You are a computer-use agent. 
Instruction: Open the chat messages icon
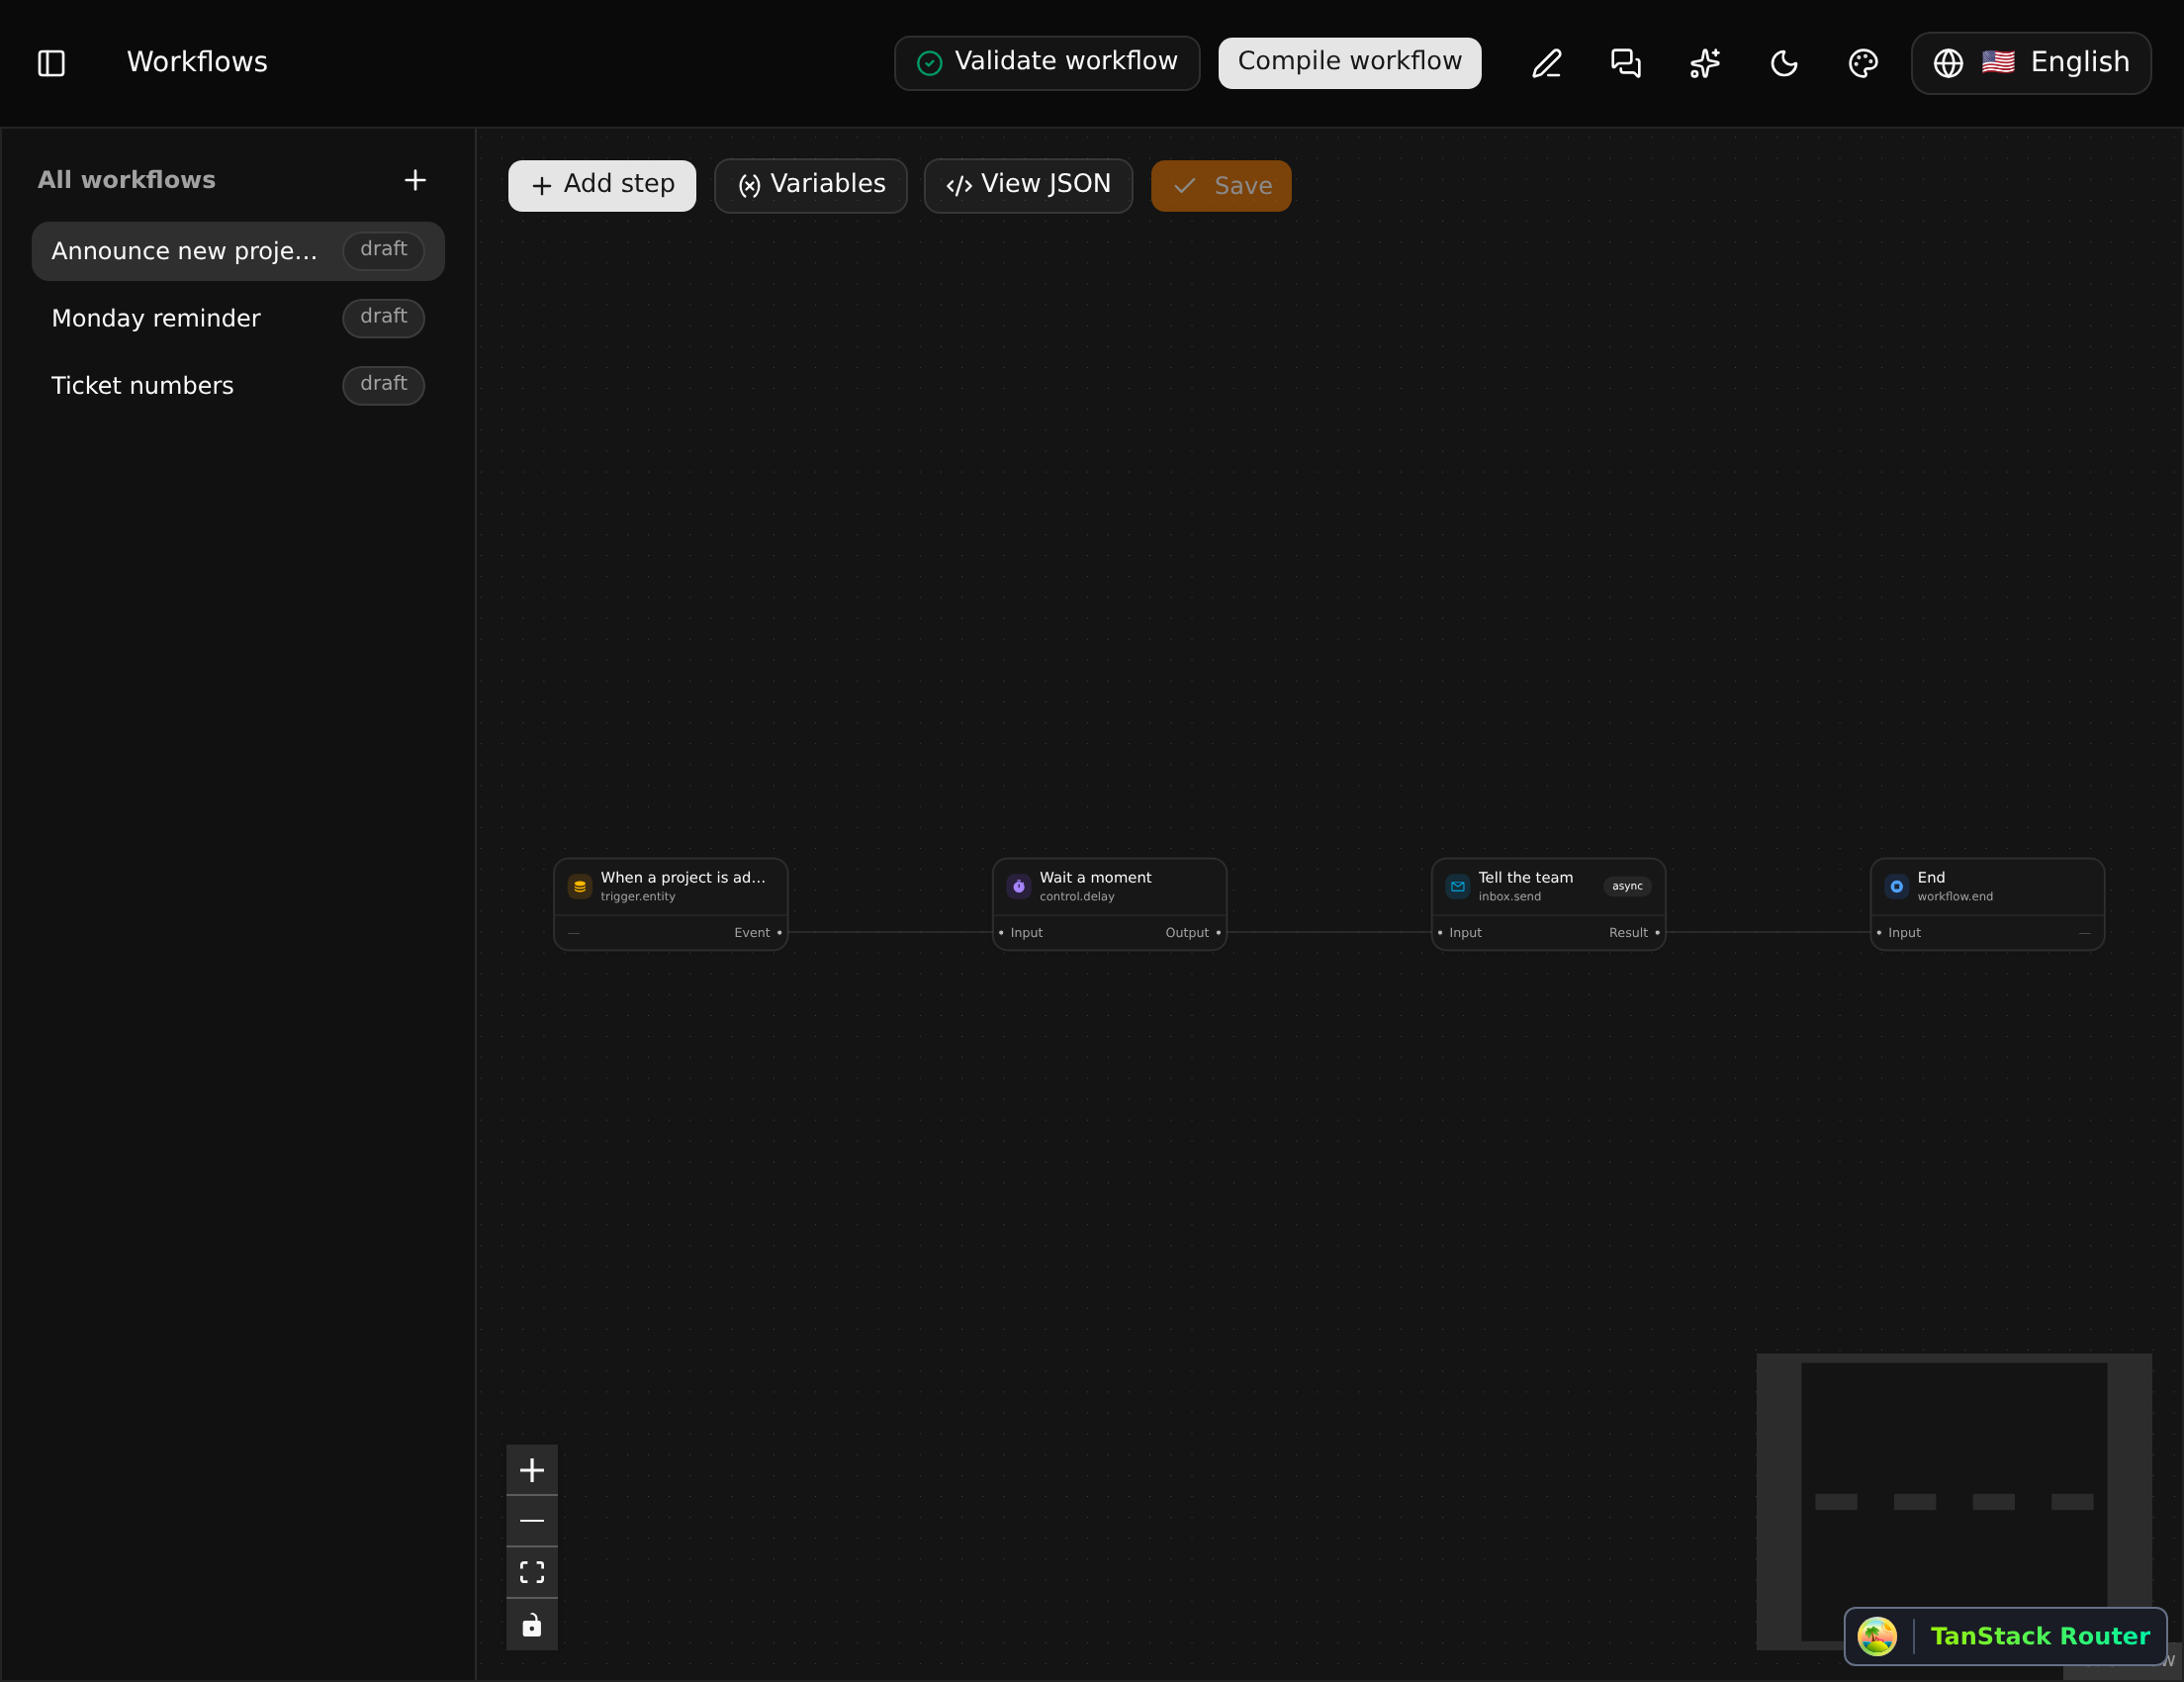[x=1625, y=63]
